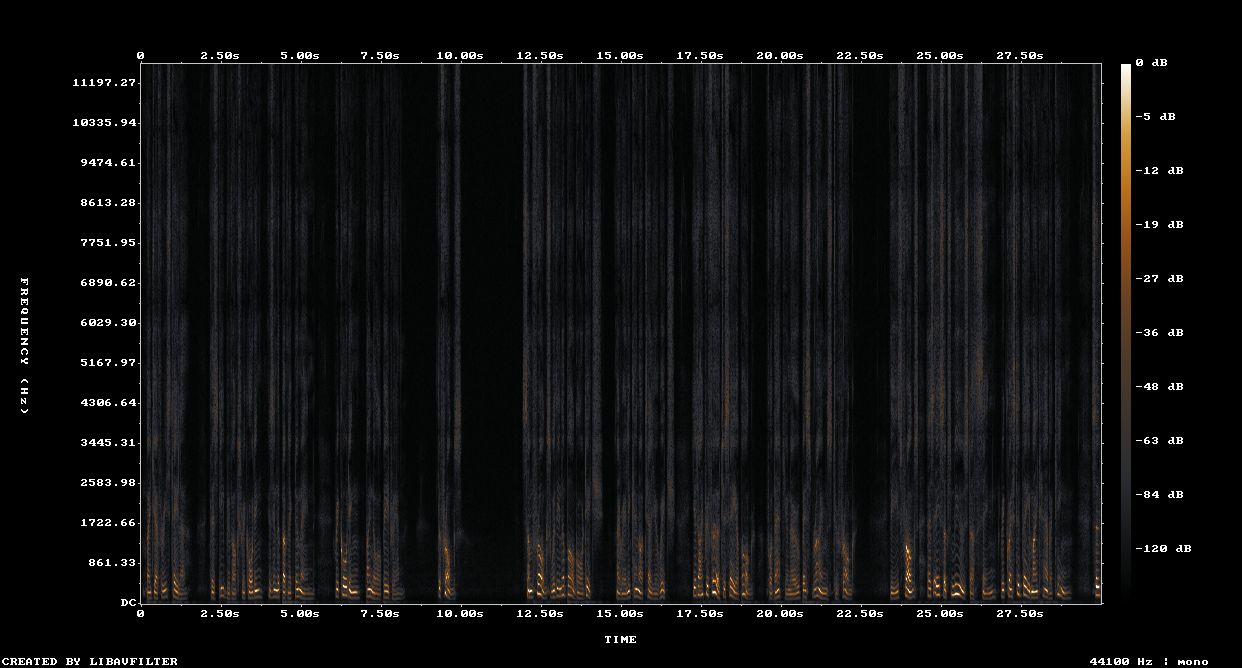Click the 3445.31 frequency label
The width and height of the screenshot is (1242, 668).
[108, 442]
